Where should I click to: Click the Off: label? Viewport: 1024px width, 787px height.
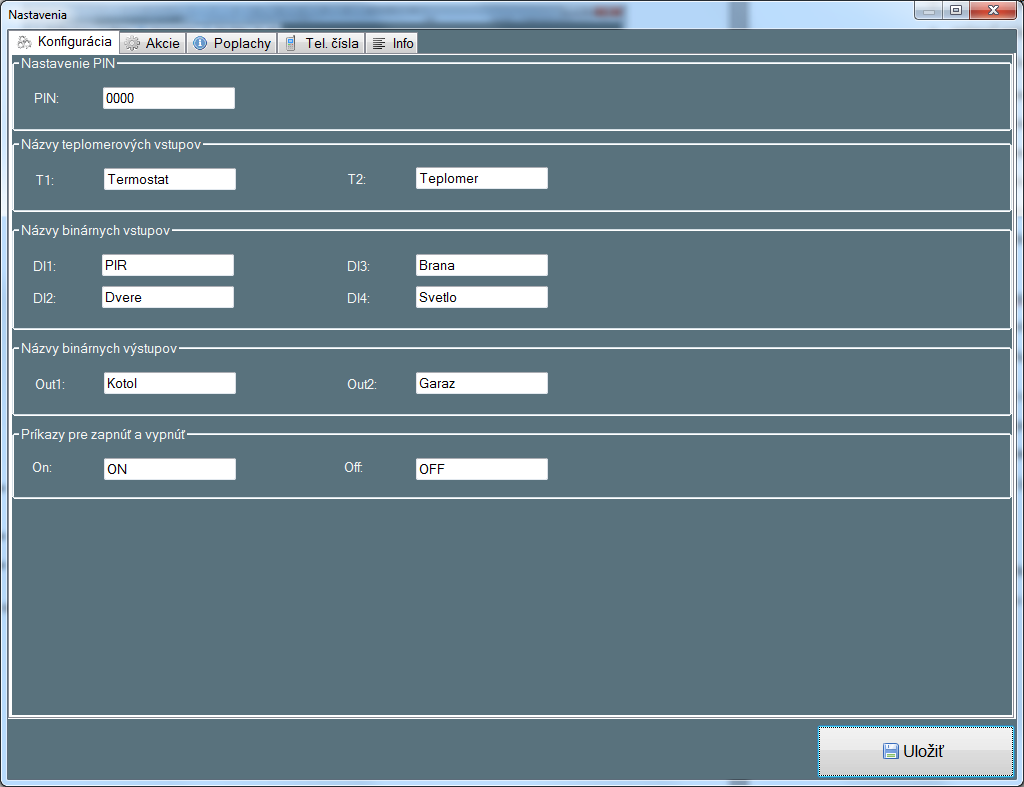point(353,468)
